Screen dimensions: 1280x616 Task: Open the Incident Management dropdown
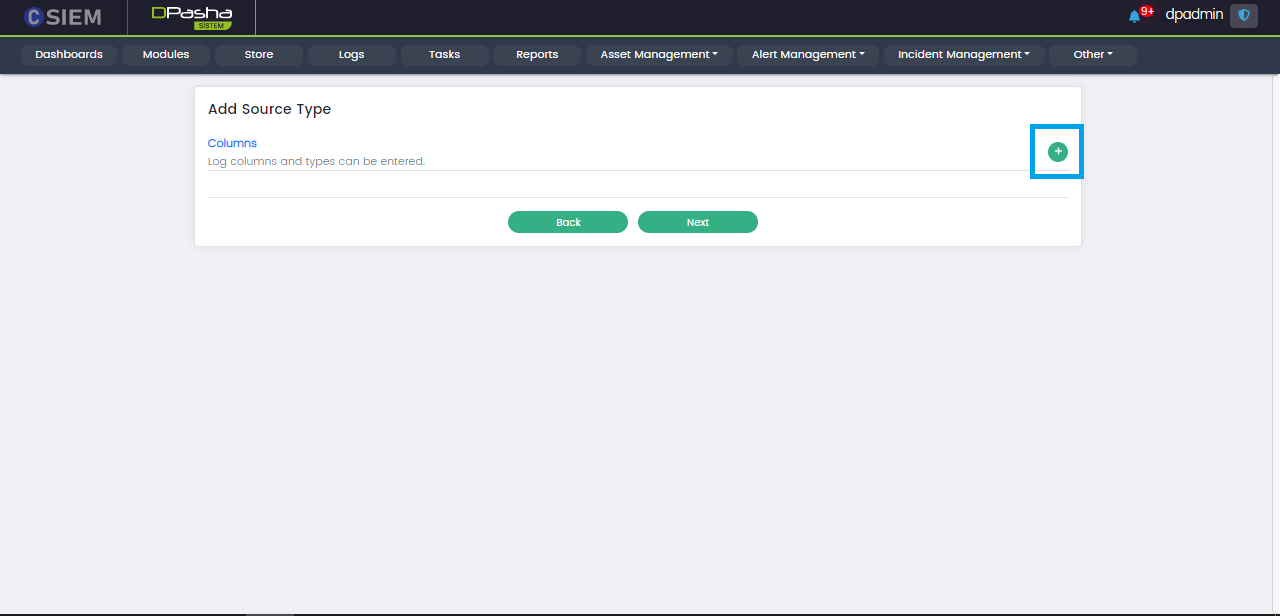click(x=963, y=55)
